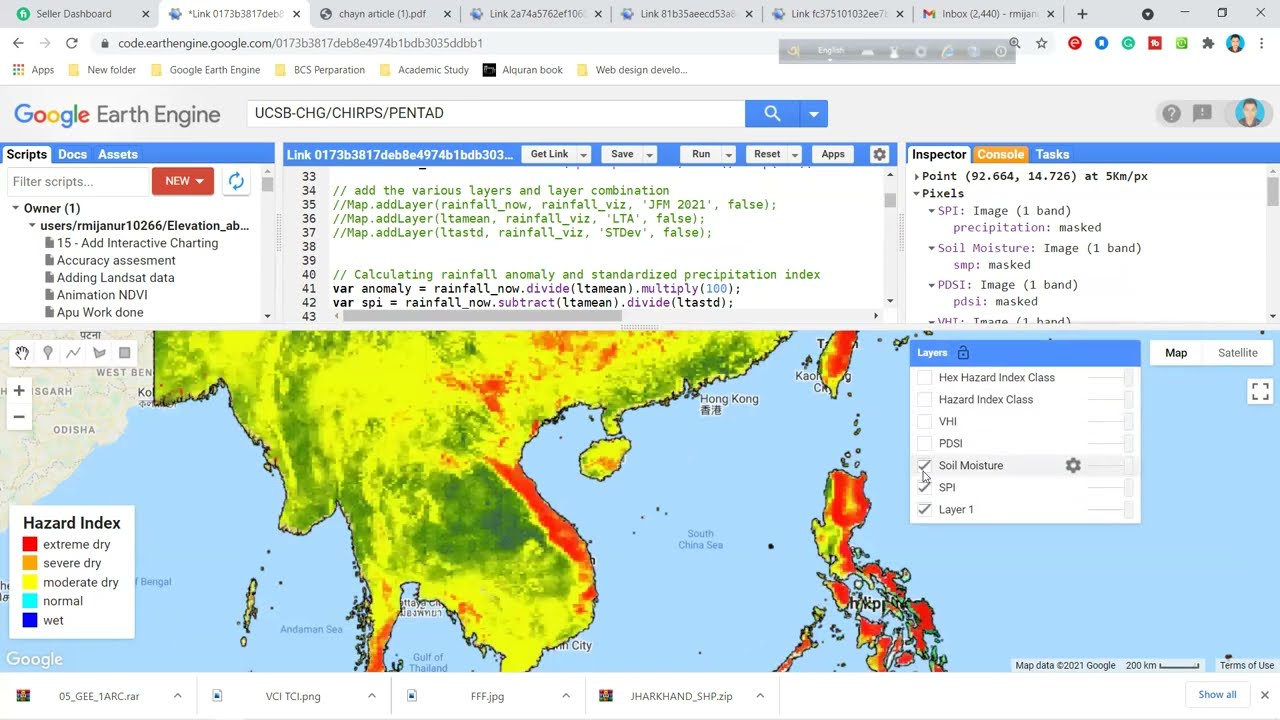This screenshot has height=720, width=1280.
Task: Switch map to Map view
Action: [x=1176, y=353]
